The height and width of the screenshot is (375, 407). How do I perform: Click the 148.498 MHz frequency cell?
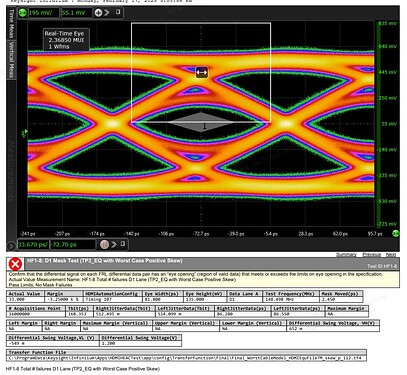tap(290, 299)
